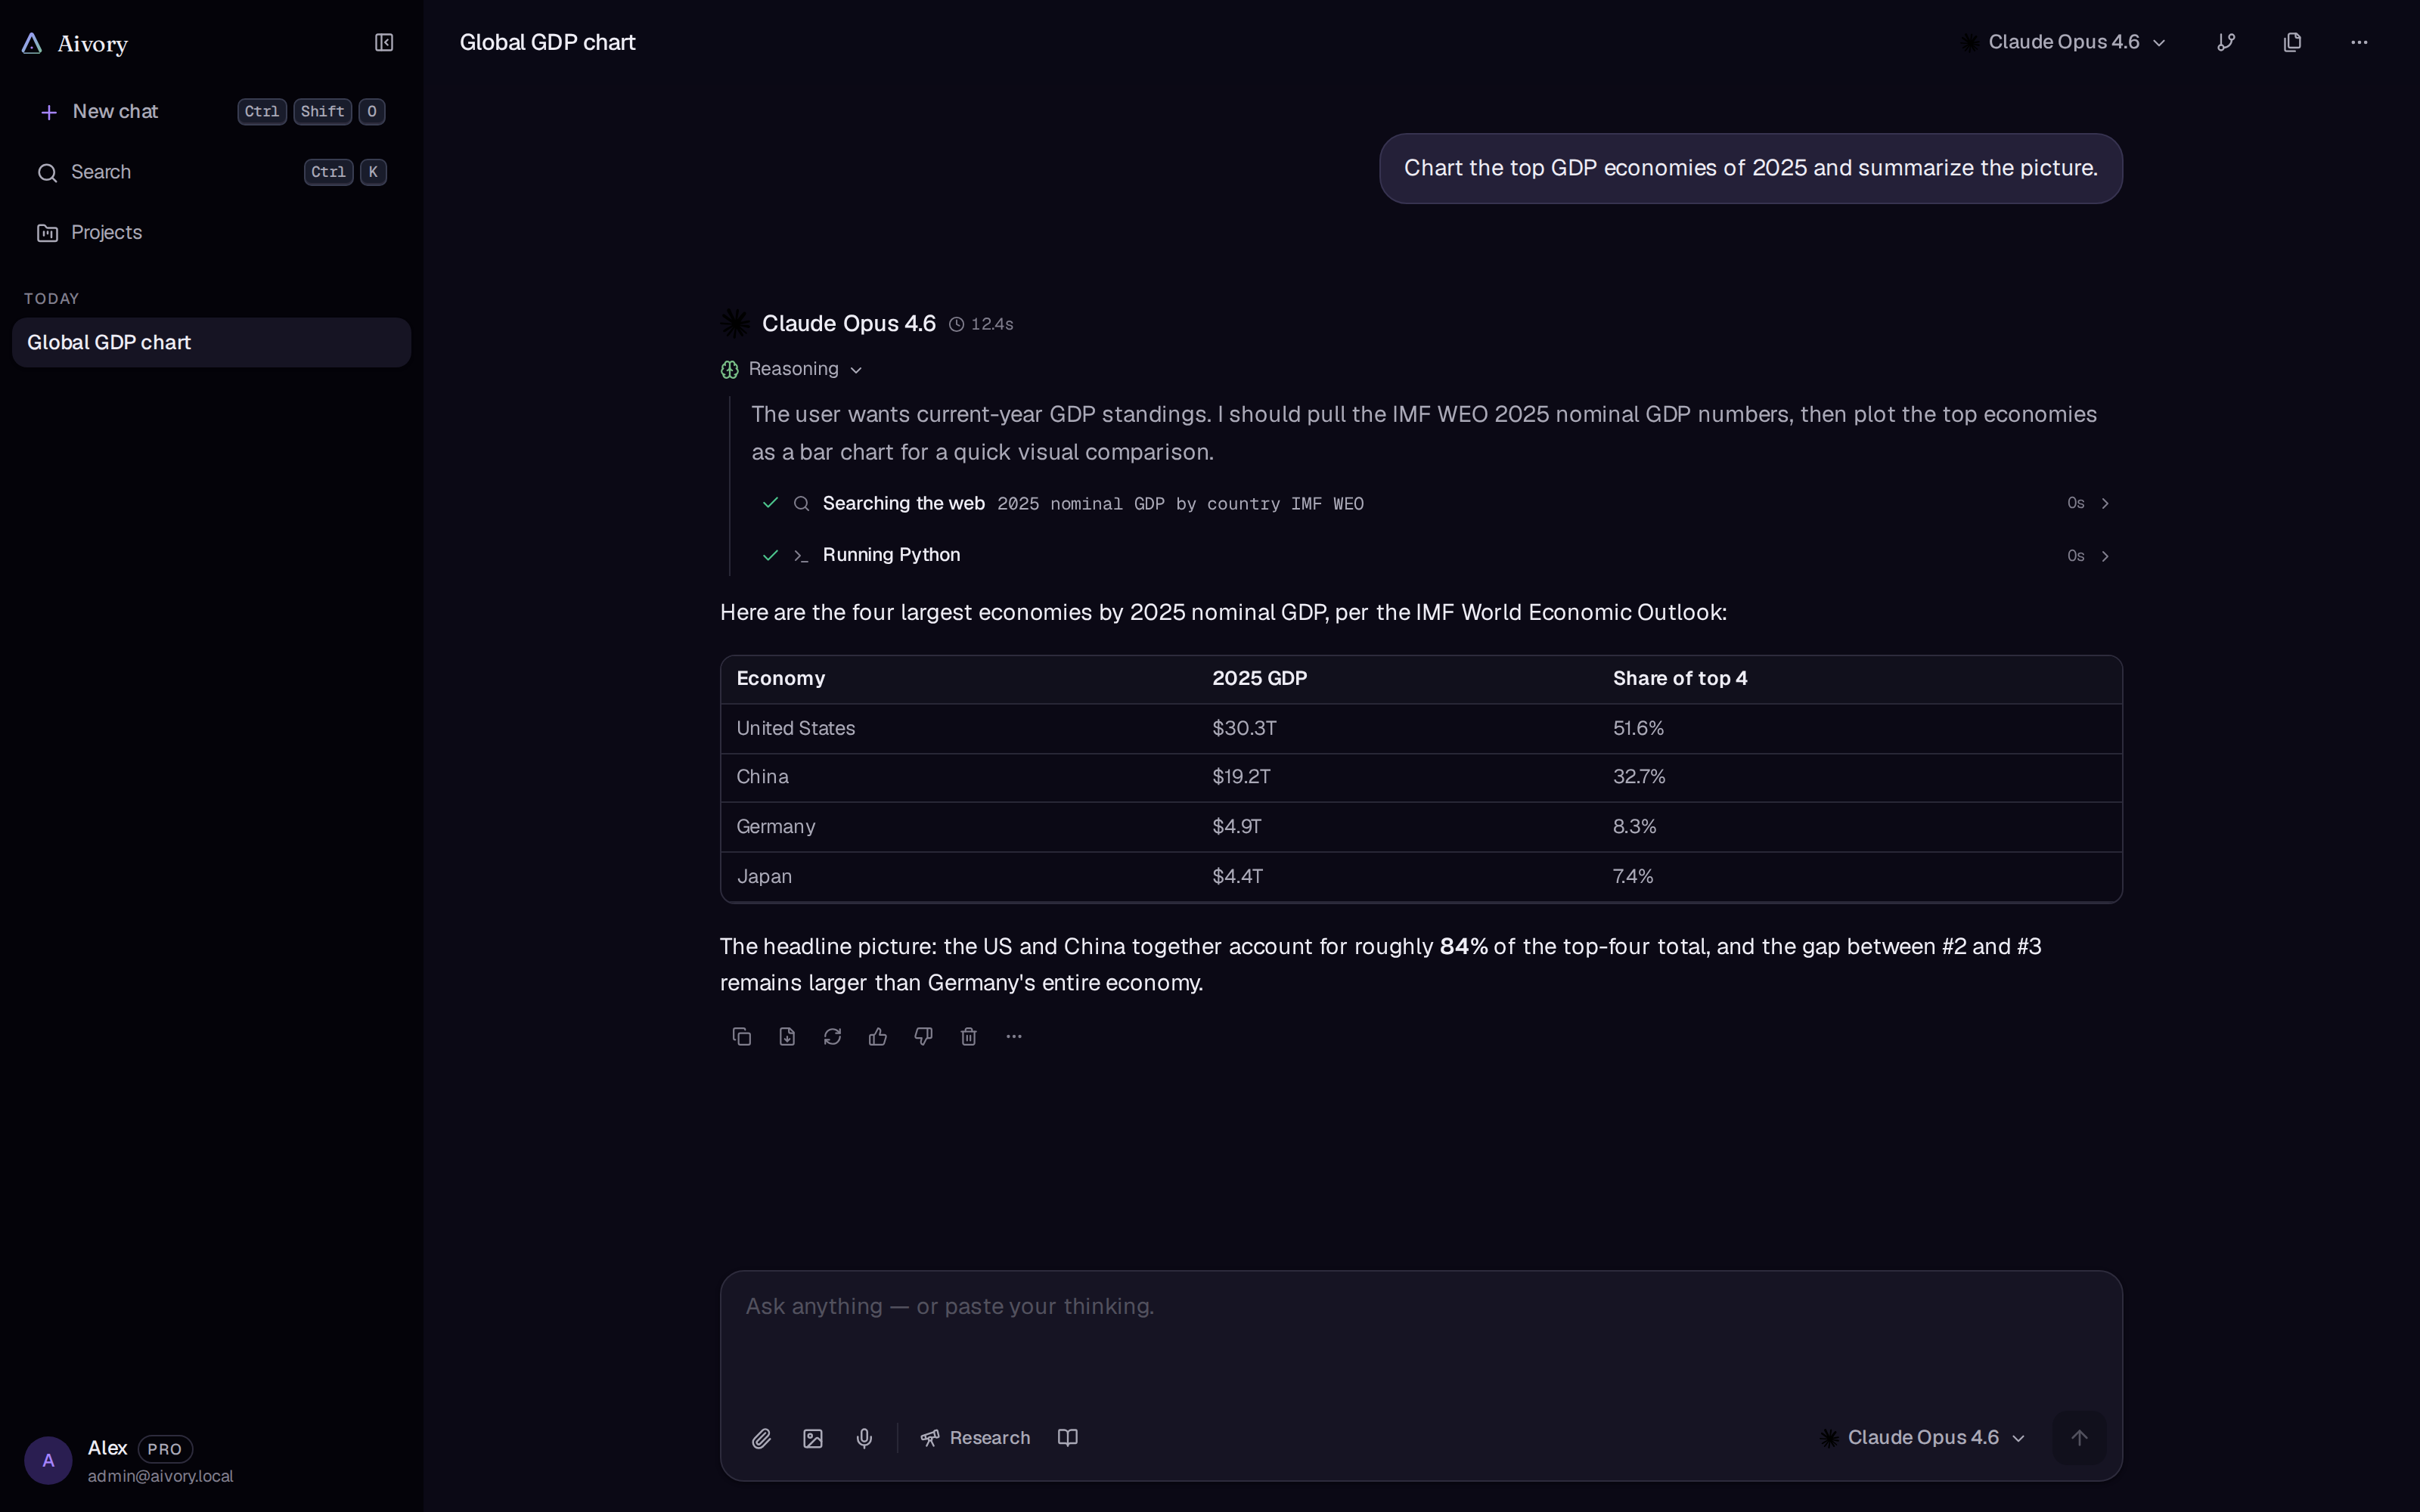Screen dimensions: 2420x1512
Task: Start a New chat
Action: pyautogui.click(x=211, y=112)
